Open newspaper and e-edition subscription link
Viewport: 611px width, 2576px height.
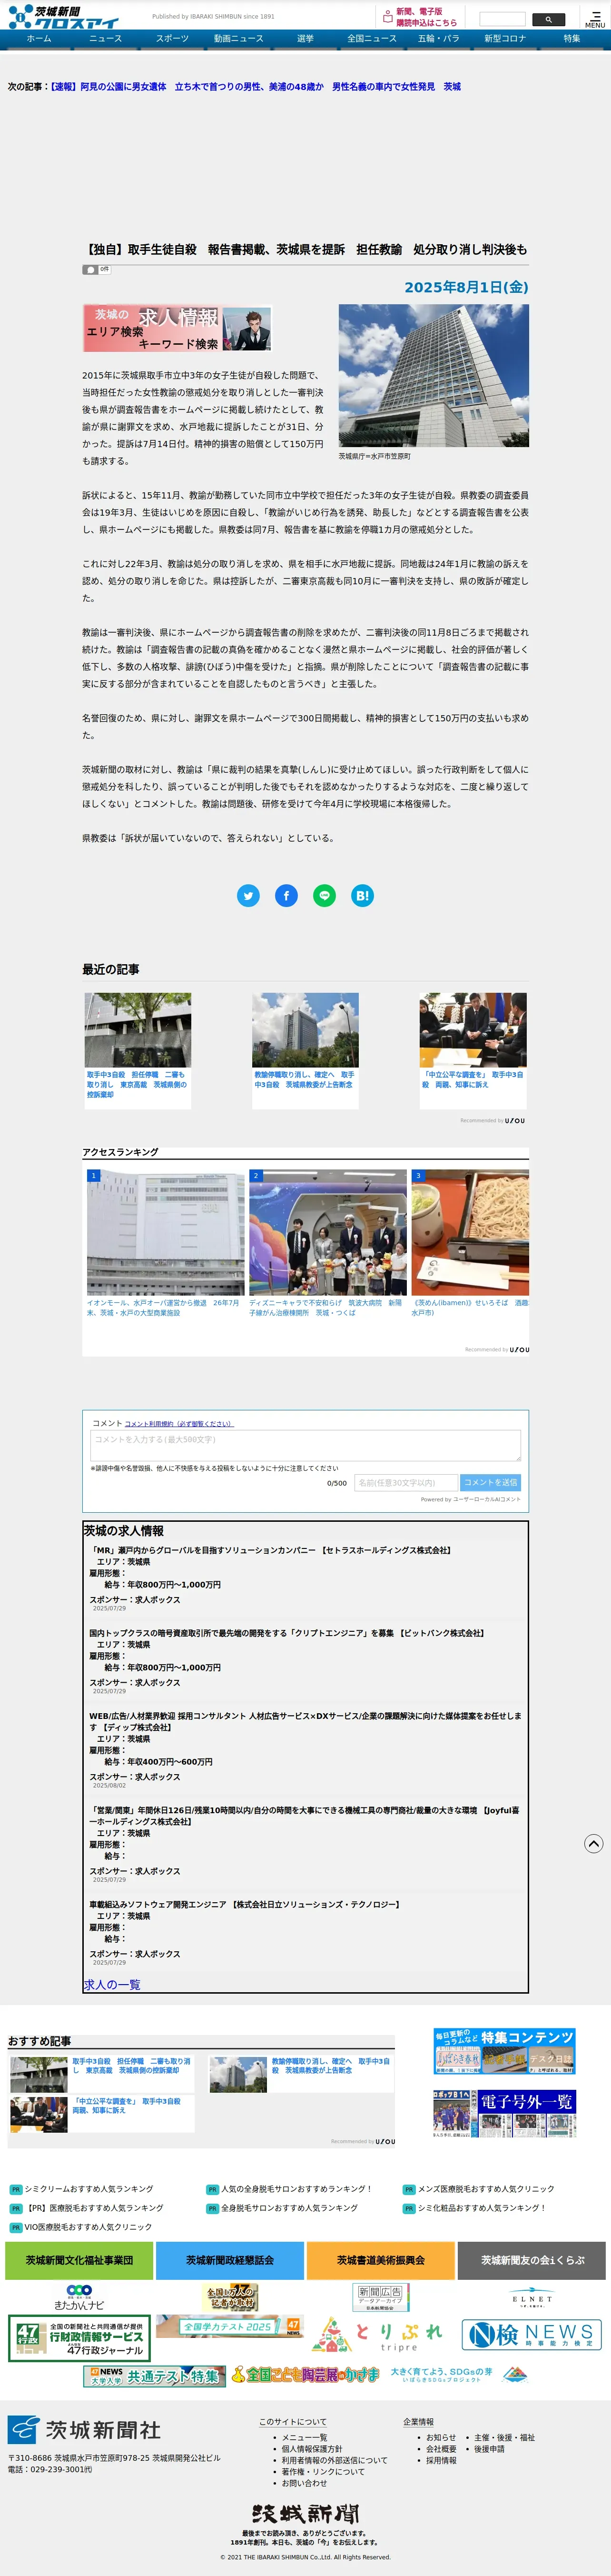(419, 17)
